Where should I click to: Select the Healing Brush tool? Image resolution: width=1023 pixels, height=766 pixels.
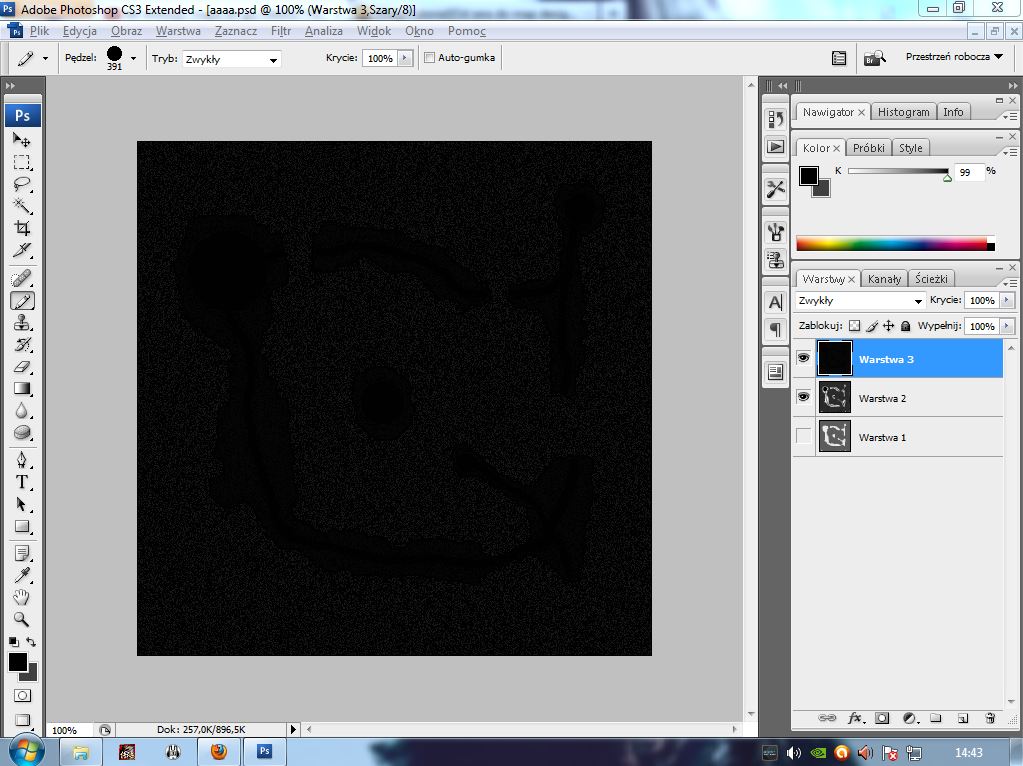[x=22, y=279]
